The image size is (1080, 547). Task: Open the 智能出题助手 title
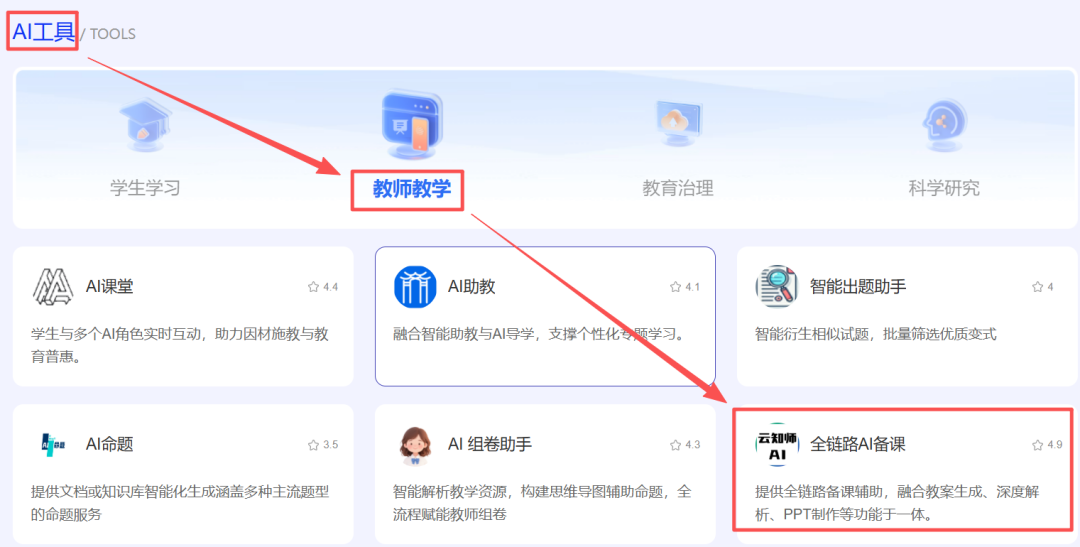pyautogui.click(x=858, y=287)
